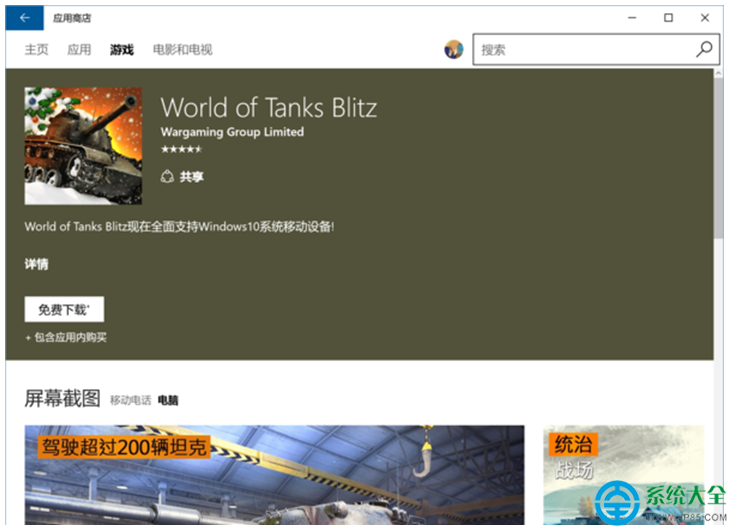Viewport: 729px width, 528px height.
Task: Switch to the 应用 tab
Action: click(x=79, y=50)
